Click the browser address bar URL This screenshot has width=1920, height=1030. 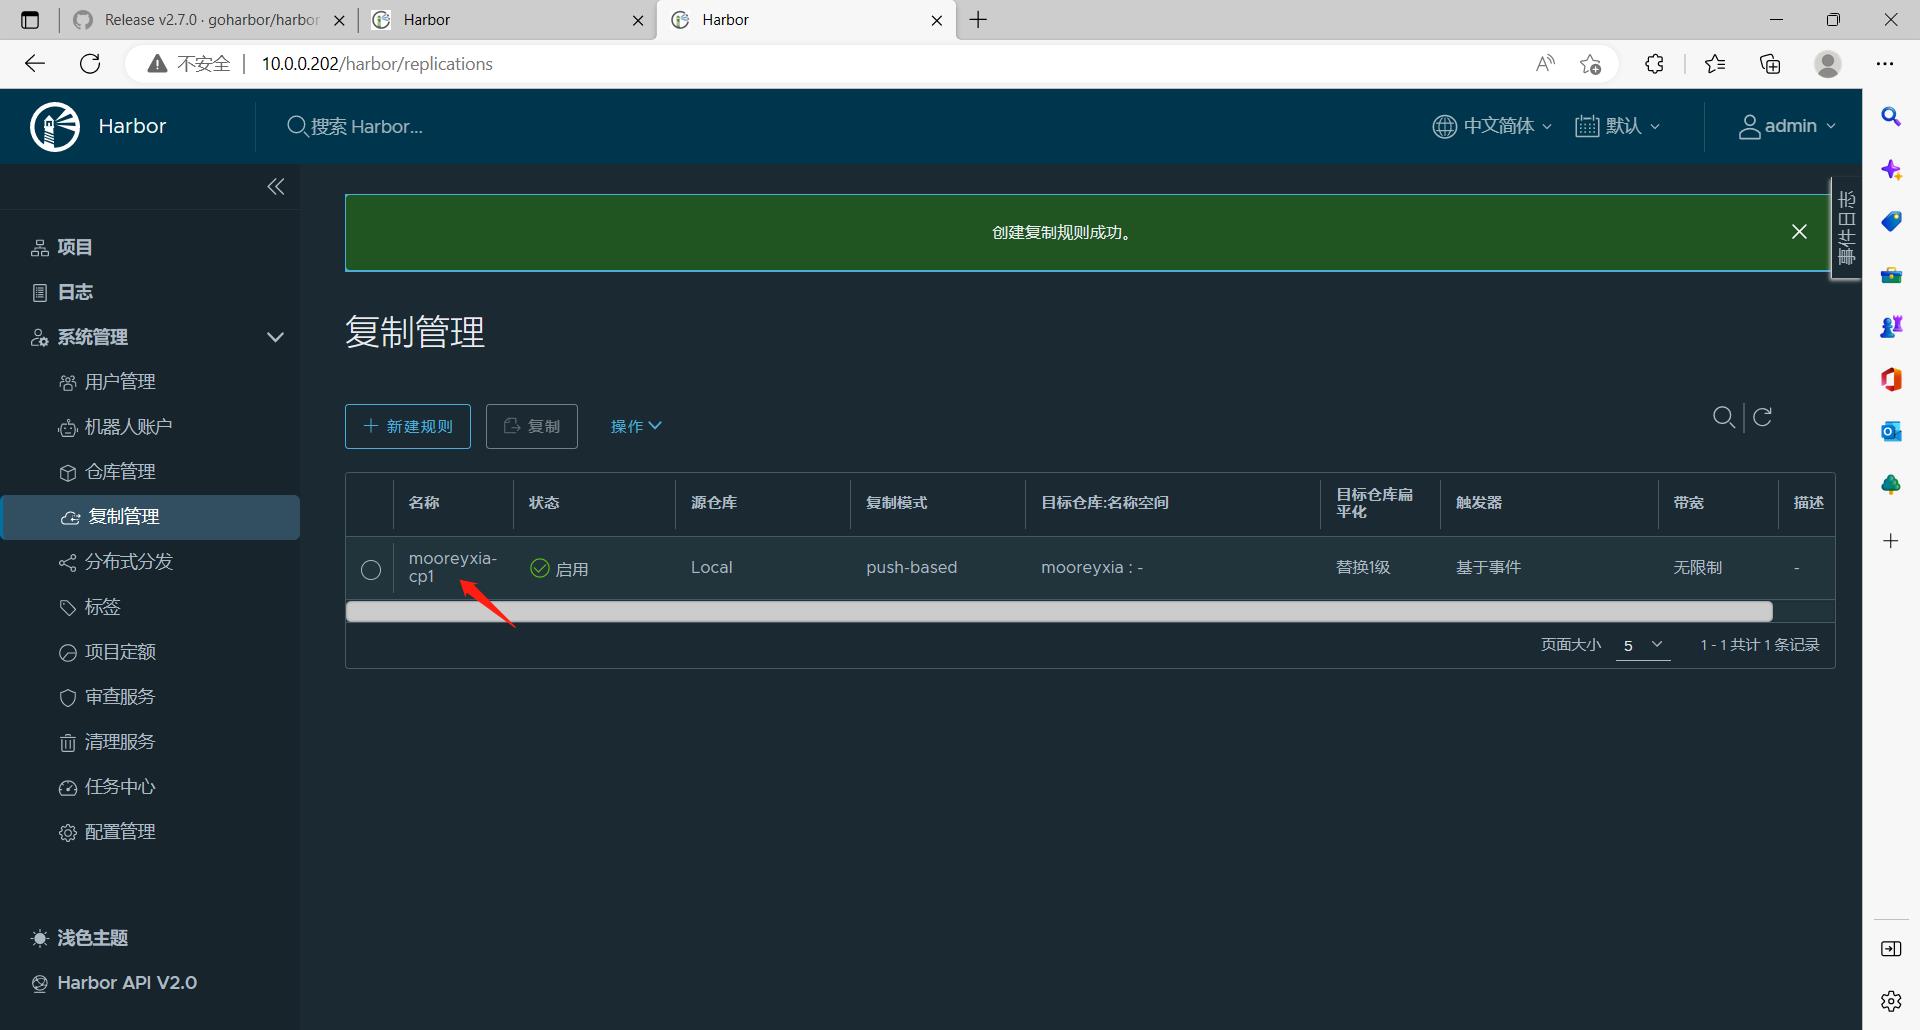(x=377, y=64)
